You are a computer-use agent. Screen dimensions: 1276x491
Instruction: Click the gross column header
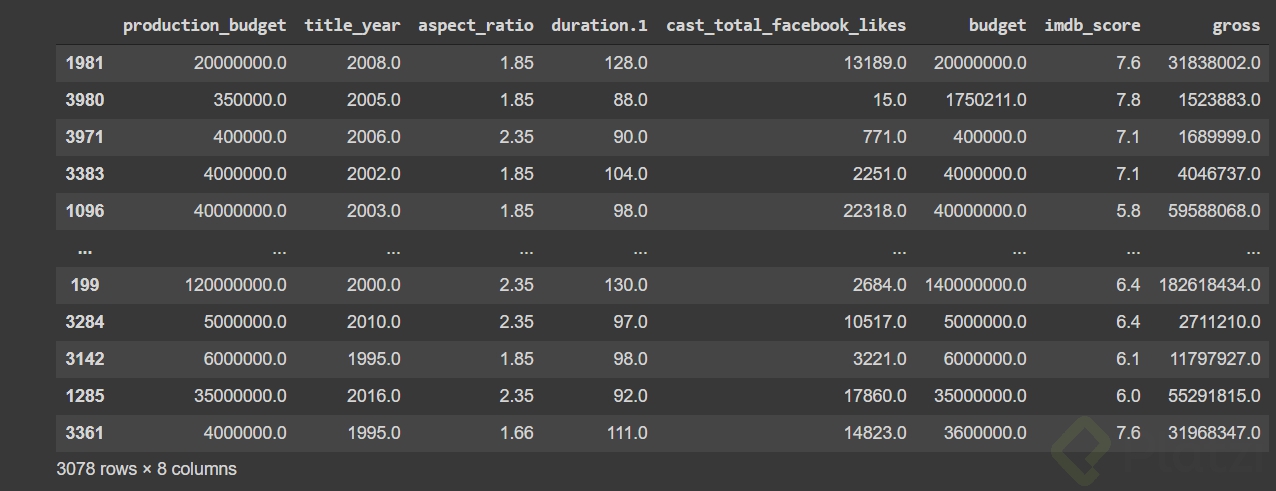coord(1236,26)
